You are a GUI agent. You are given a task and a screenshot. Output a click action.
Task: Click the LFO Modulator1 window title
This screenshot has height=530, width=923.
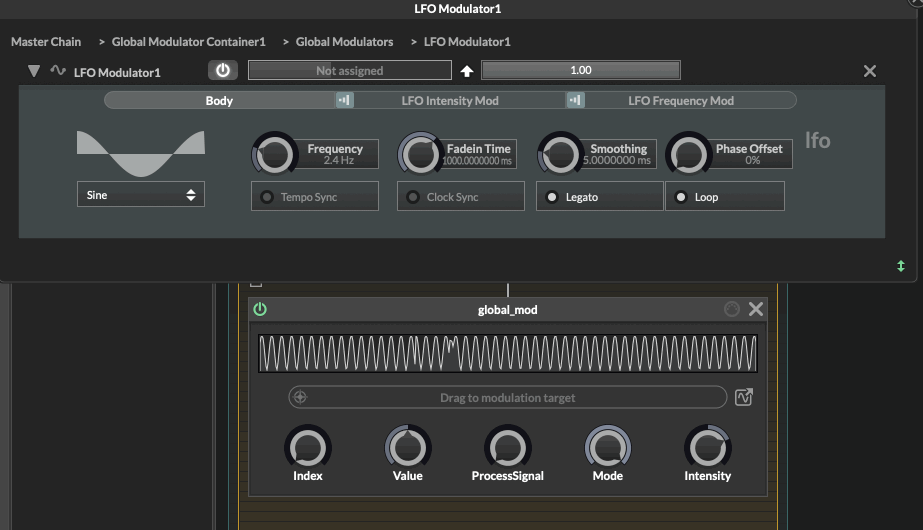(457, 9)
